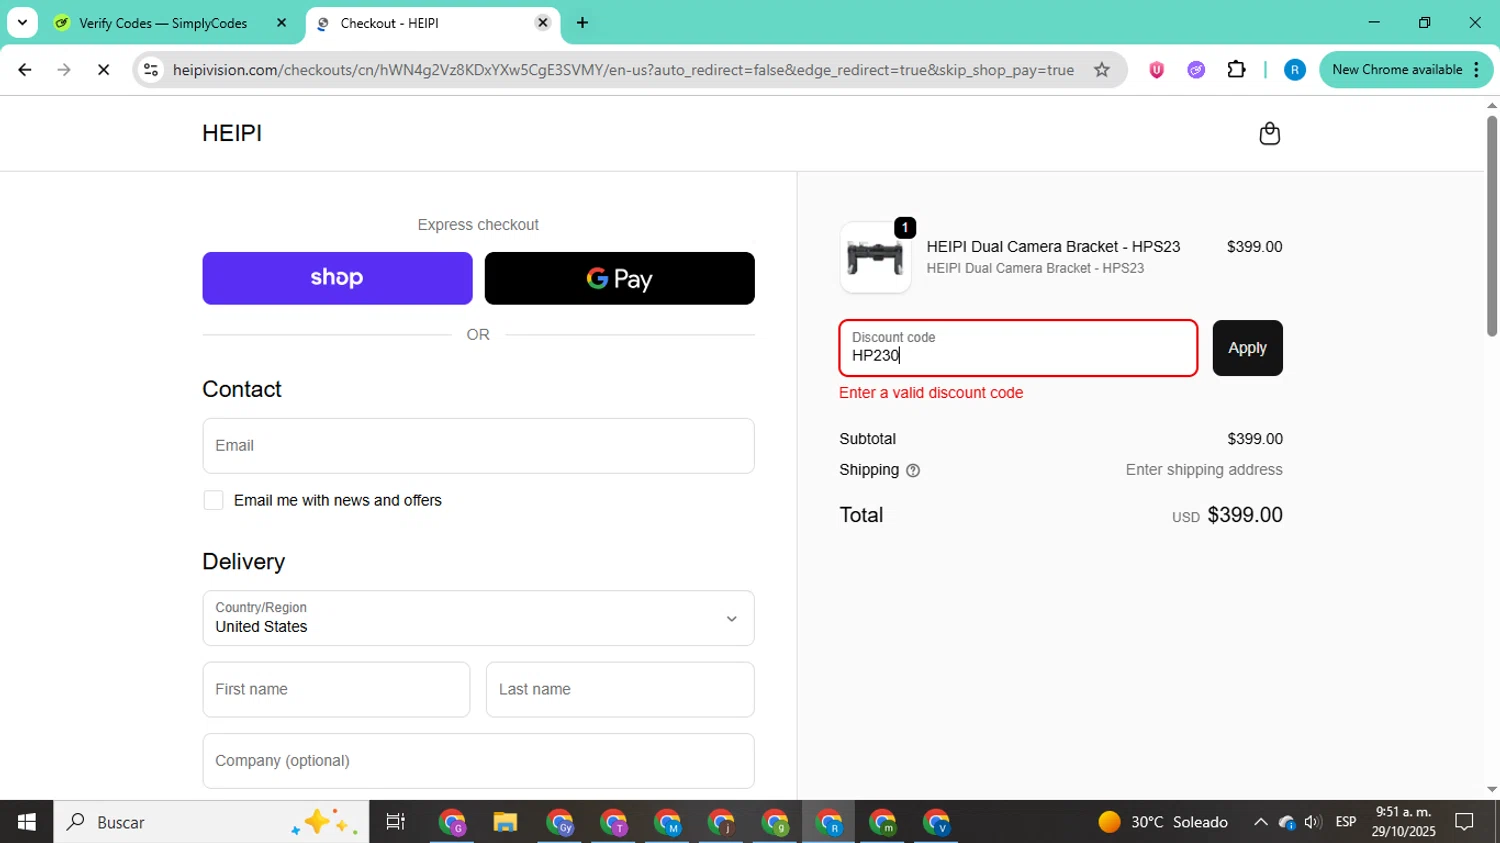Open the taskbar clock and date
The image size is (1500, 843).
pyautogui.click(x=1404, y=822)
